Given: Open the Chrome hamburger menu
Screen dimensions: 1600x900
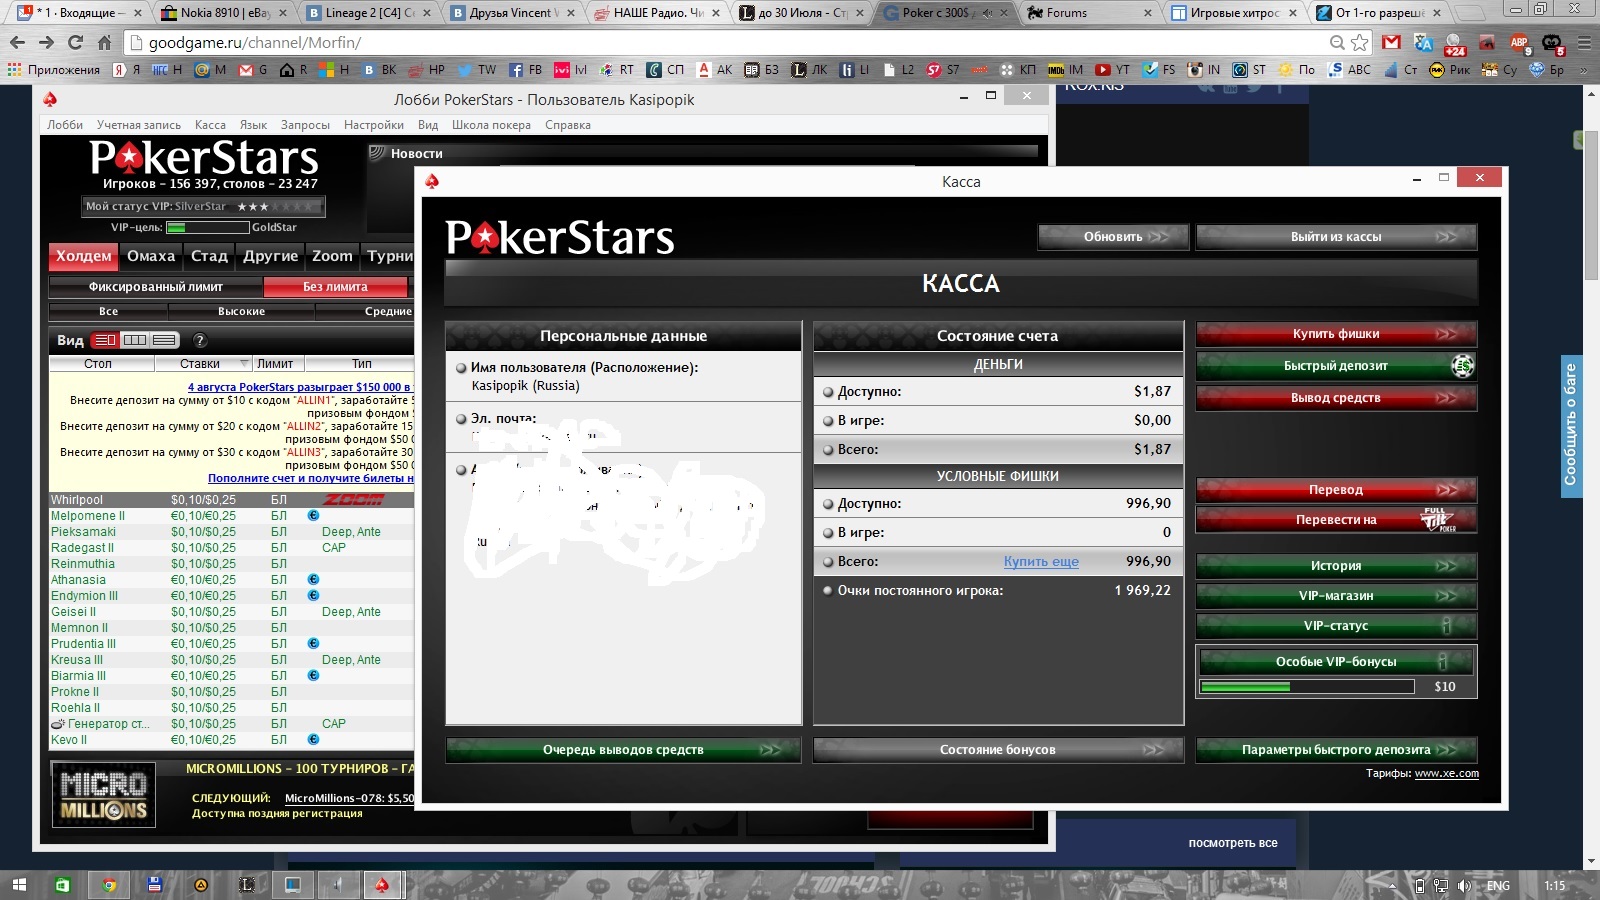Looking at the screenshot, I should pos(1584,42).
